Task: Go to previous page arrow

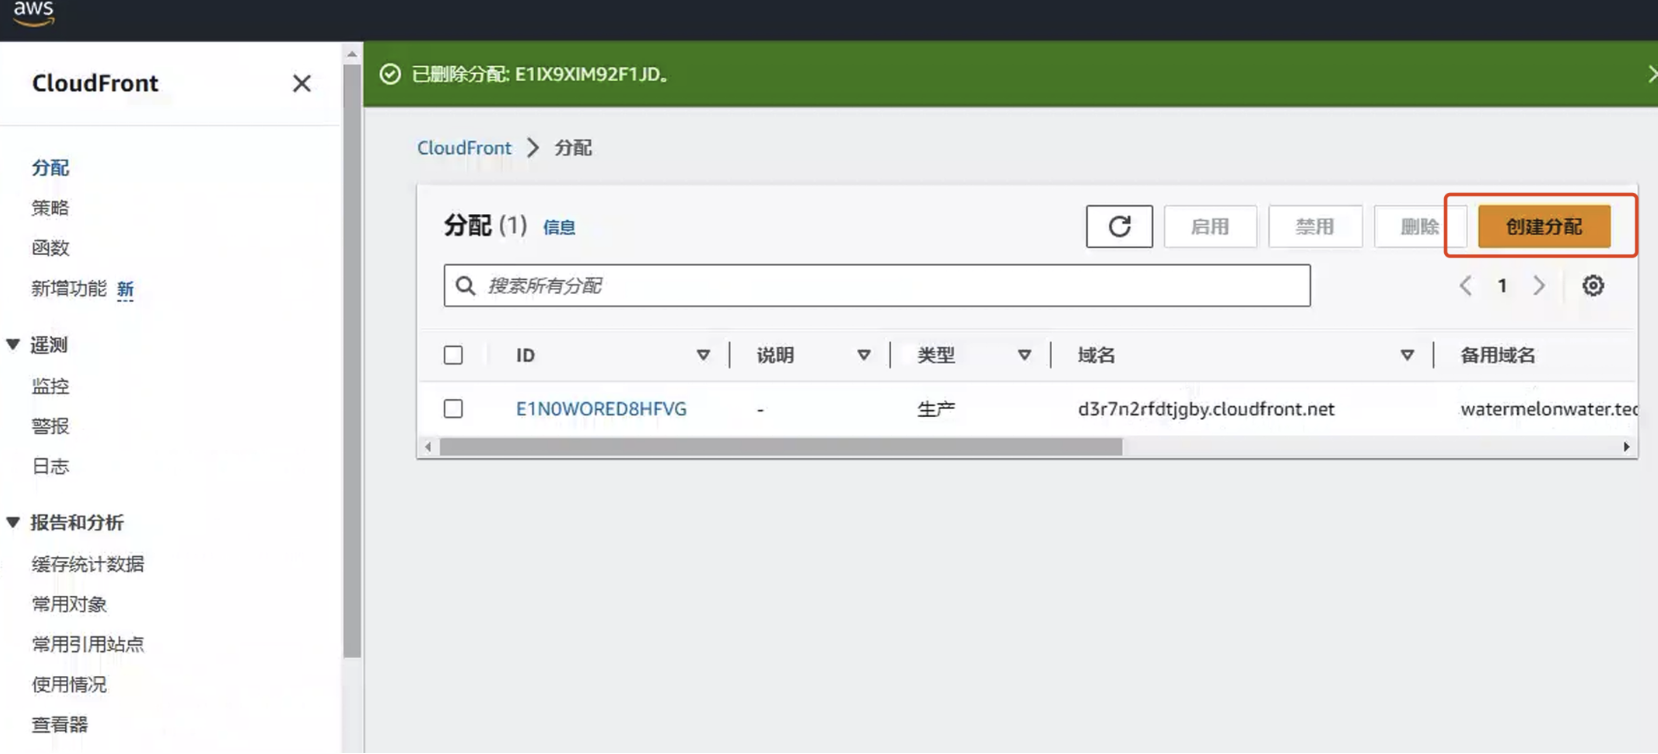Action: point(1466,286)
